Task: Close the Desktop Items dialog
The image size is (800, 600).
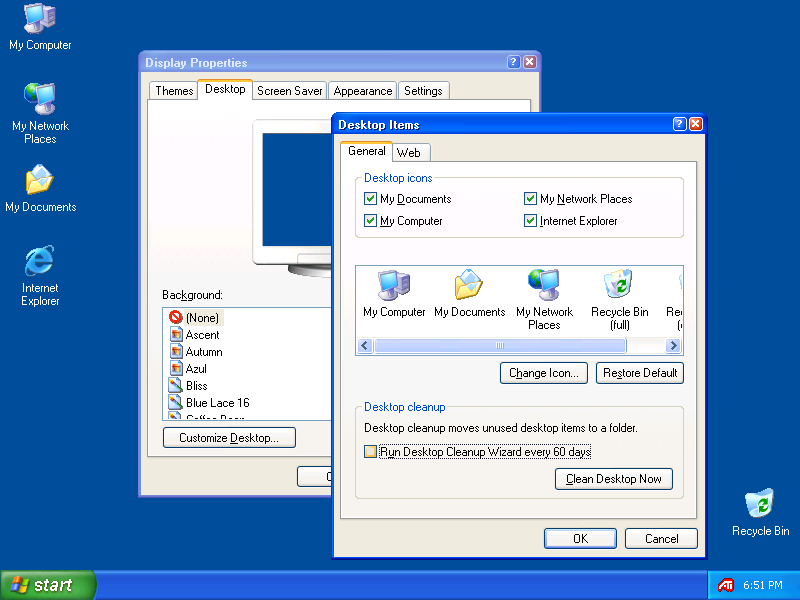Action: (695, 124)
